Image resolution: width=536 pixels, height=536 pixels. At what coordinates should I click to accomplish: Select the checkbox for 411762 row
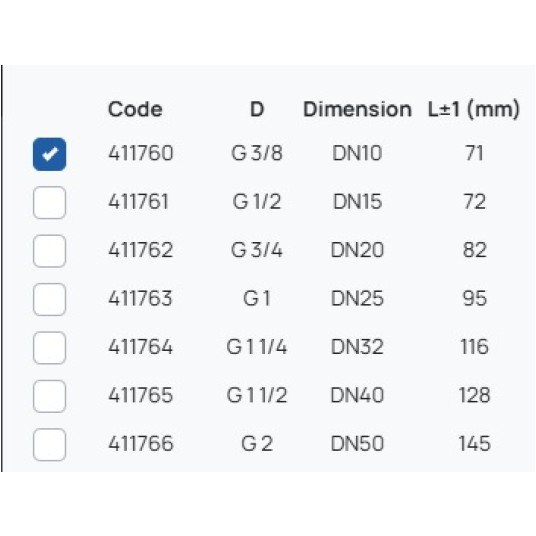click(50, 251)
